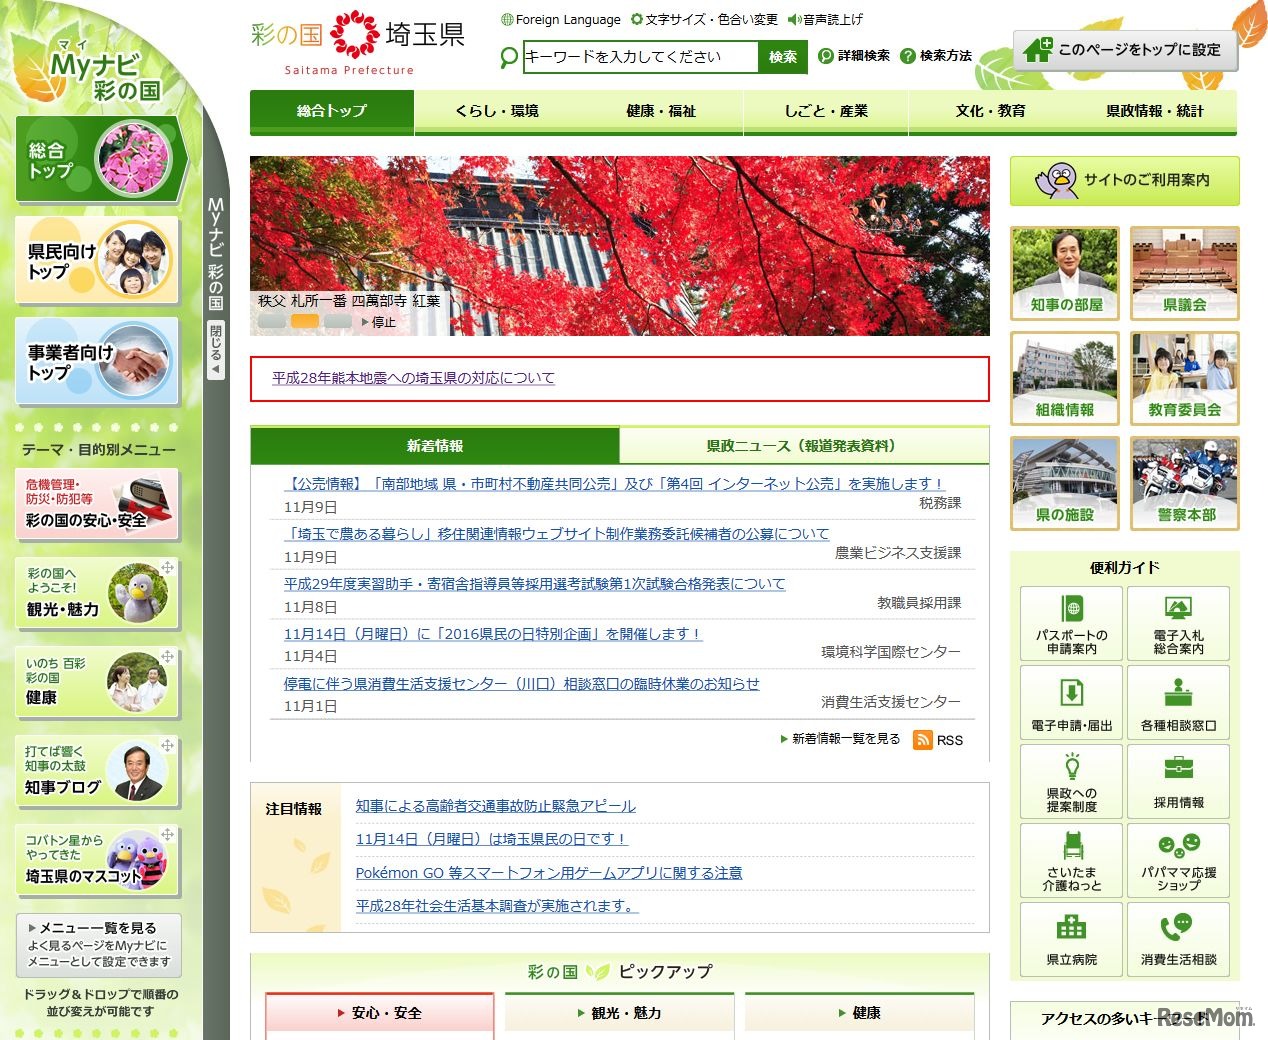Open the 教育委員会 thumbnail

coord(1185,378)
